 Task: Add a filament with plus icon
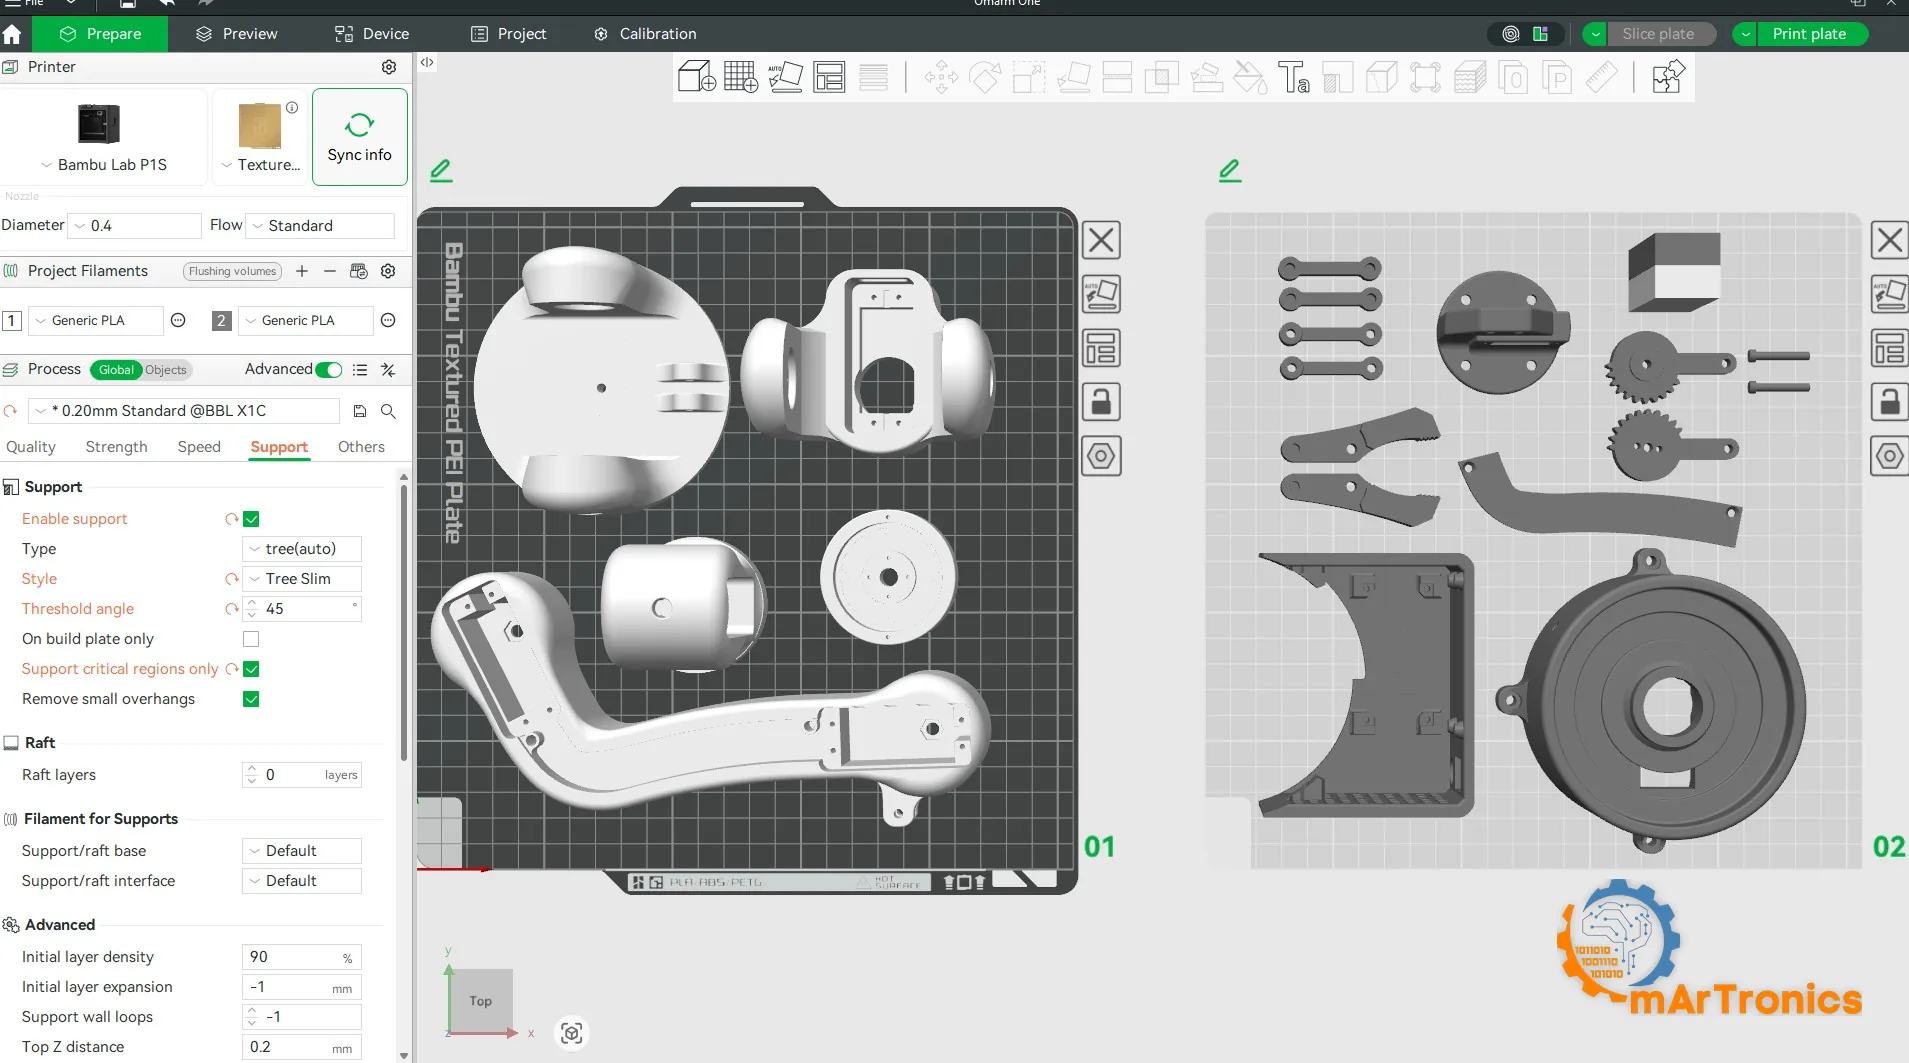coord(302,271)
